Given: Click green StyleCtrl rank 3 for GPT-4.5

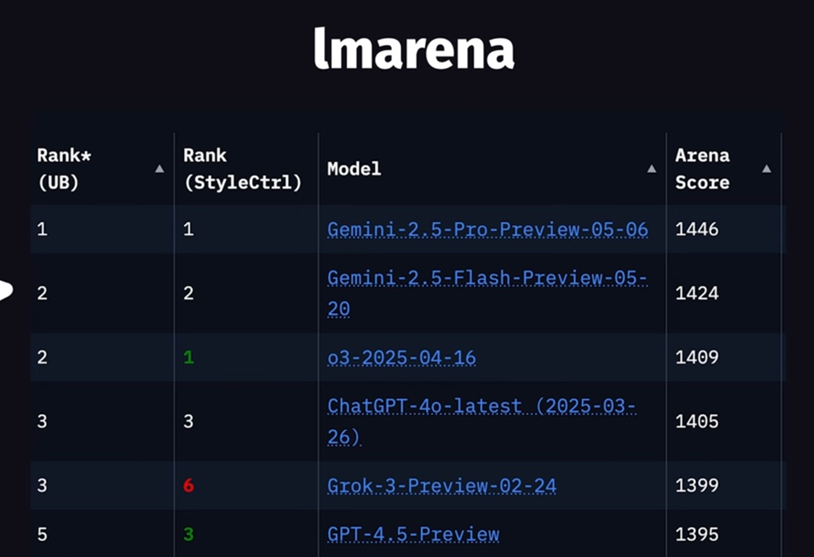Looking at the screenshot, I should pyautogui.click(x=189, y=534).
